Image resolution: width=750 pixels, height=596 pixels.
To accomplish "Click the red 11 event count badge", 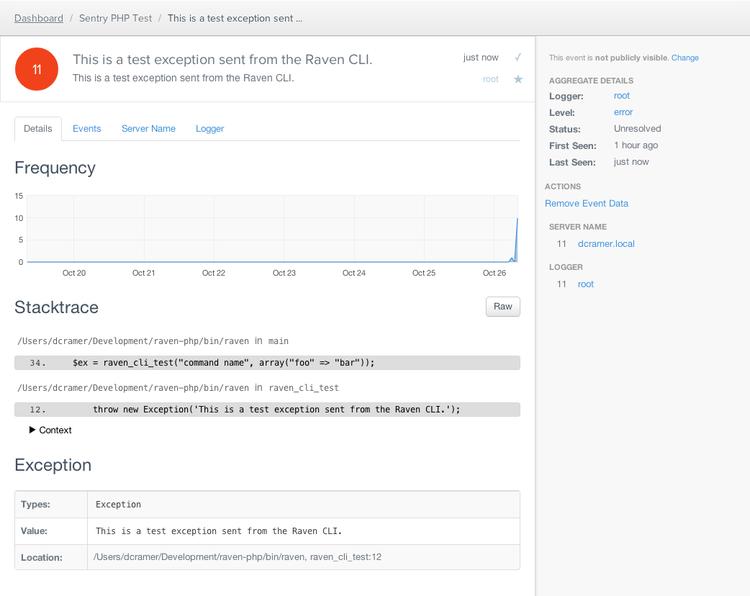I will (37, 69).
